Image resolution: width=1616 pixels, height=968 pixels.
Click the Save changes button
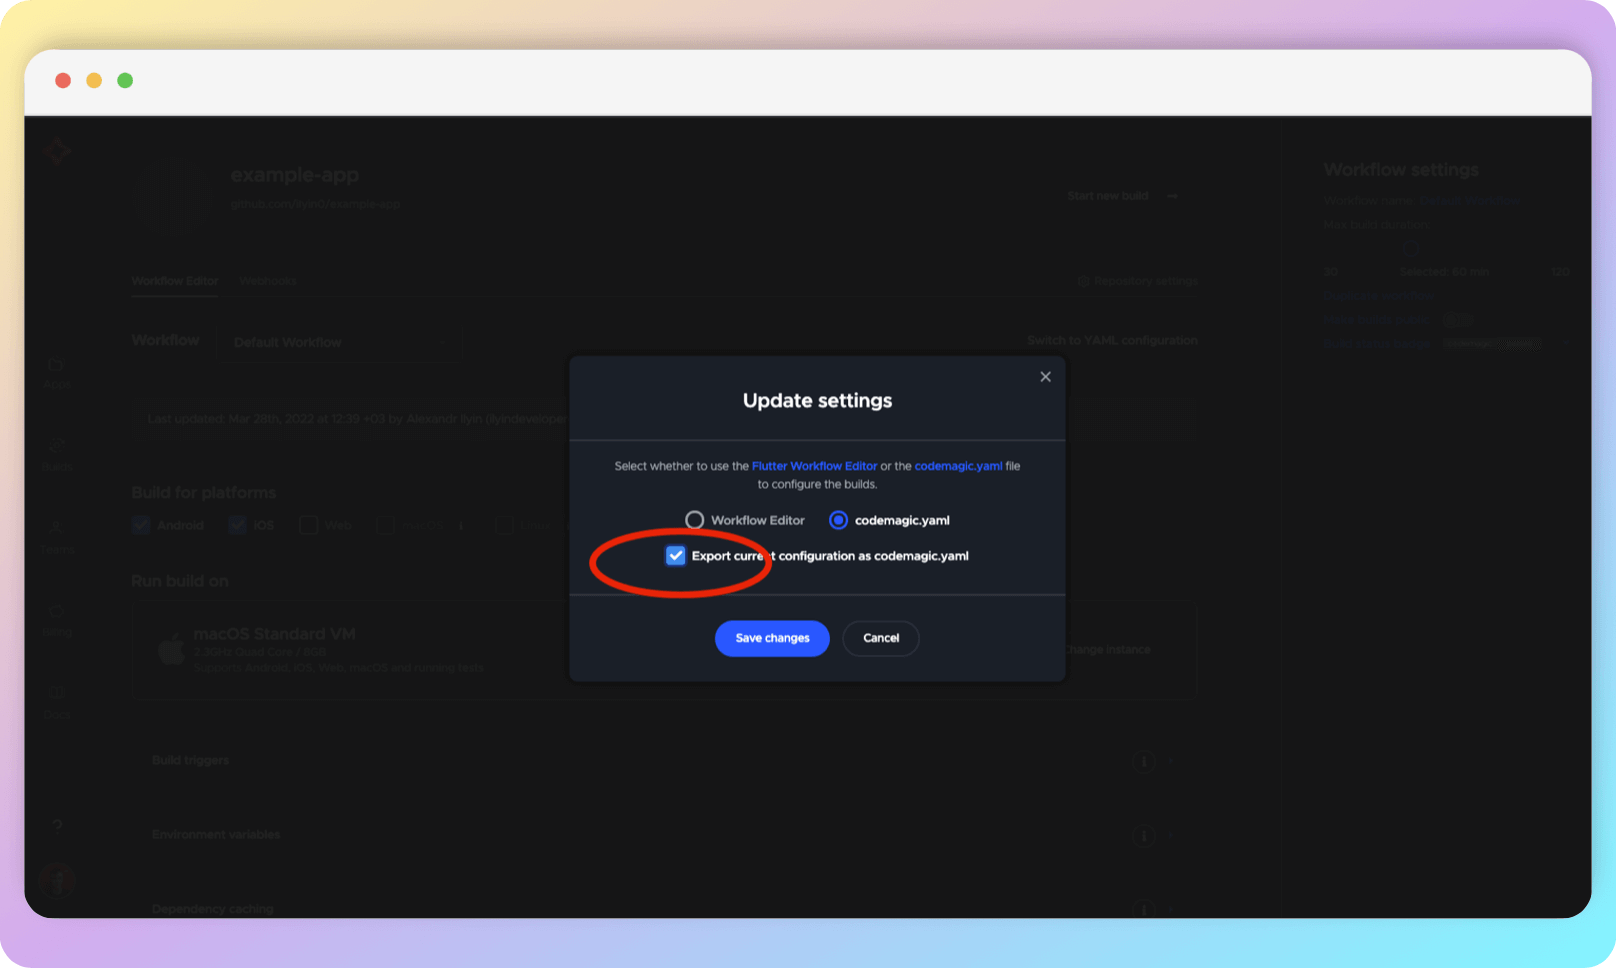pos(771,638)
